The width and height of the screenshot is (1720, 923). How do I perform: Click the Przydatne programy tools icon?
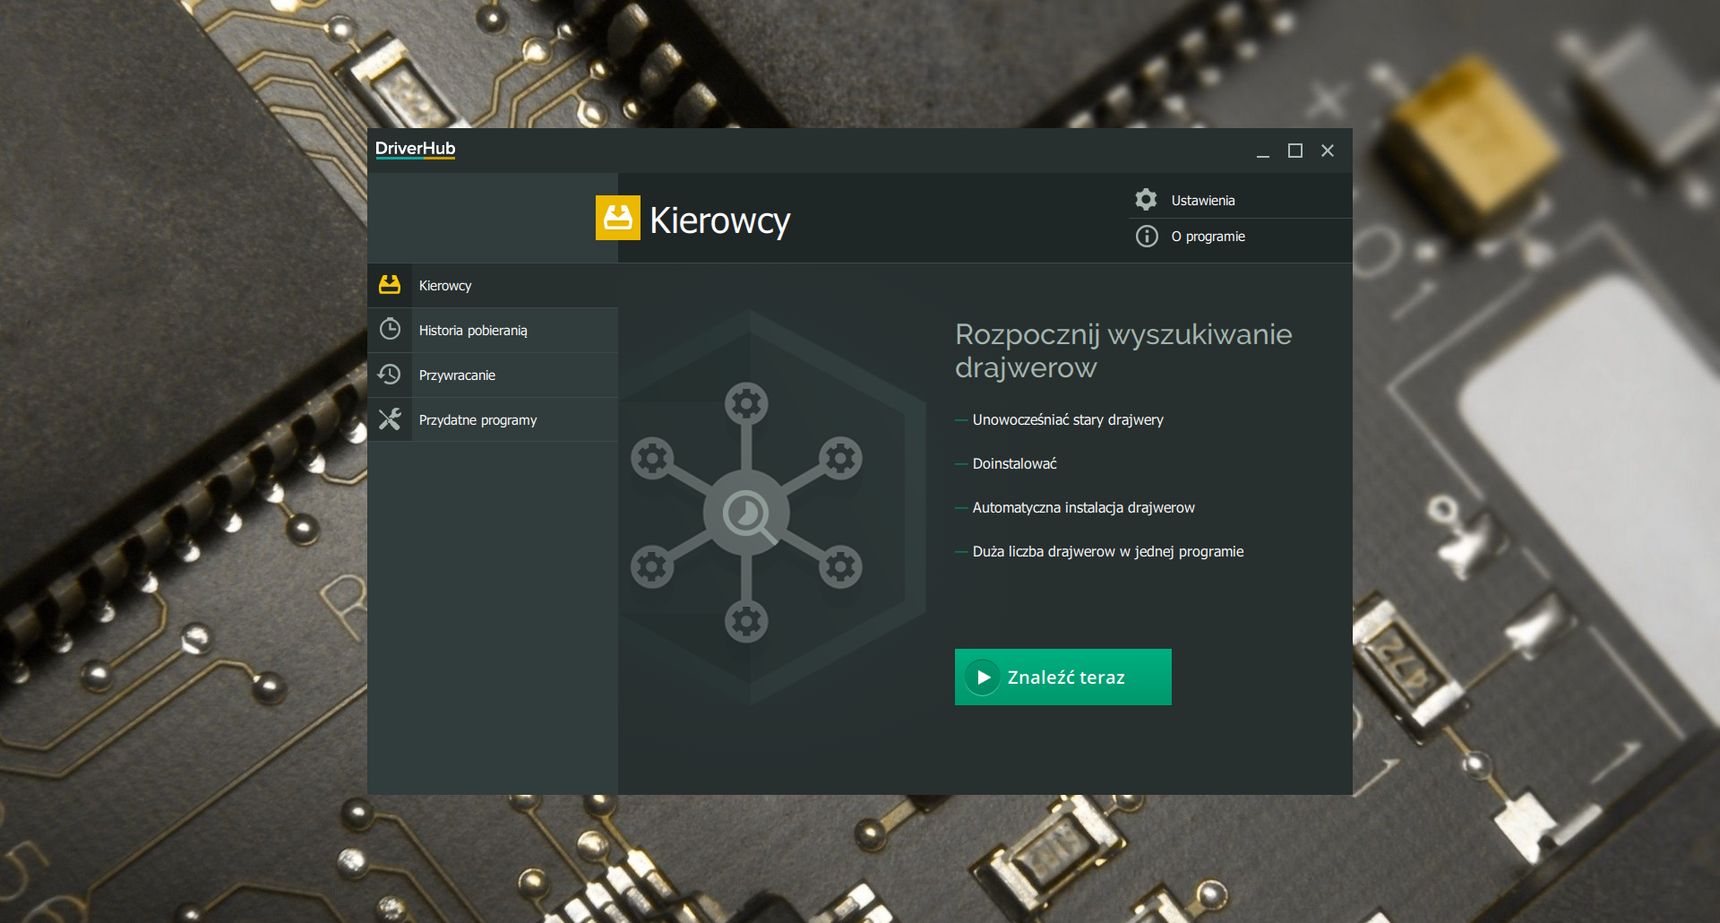[390, 419]
